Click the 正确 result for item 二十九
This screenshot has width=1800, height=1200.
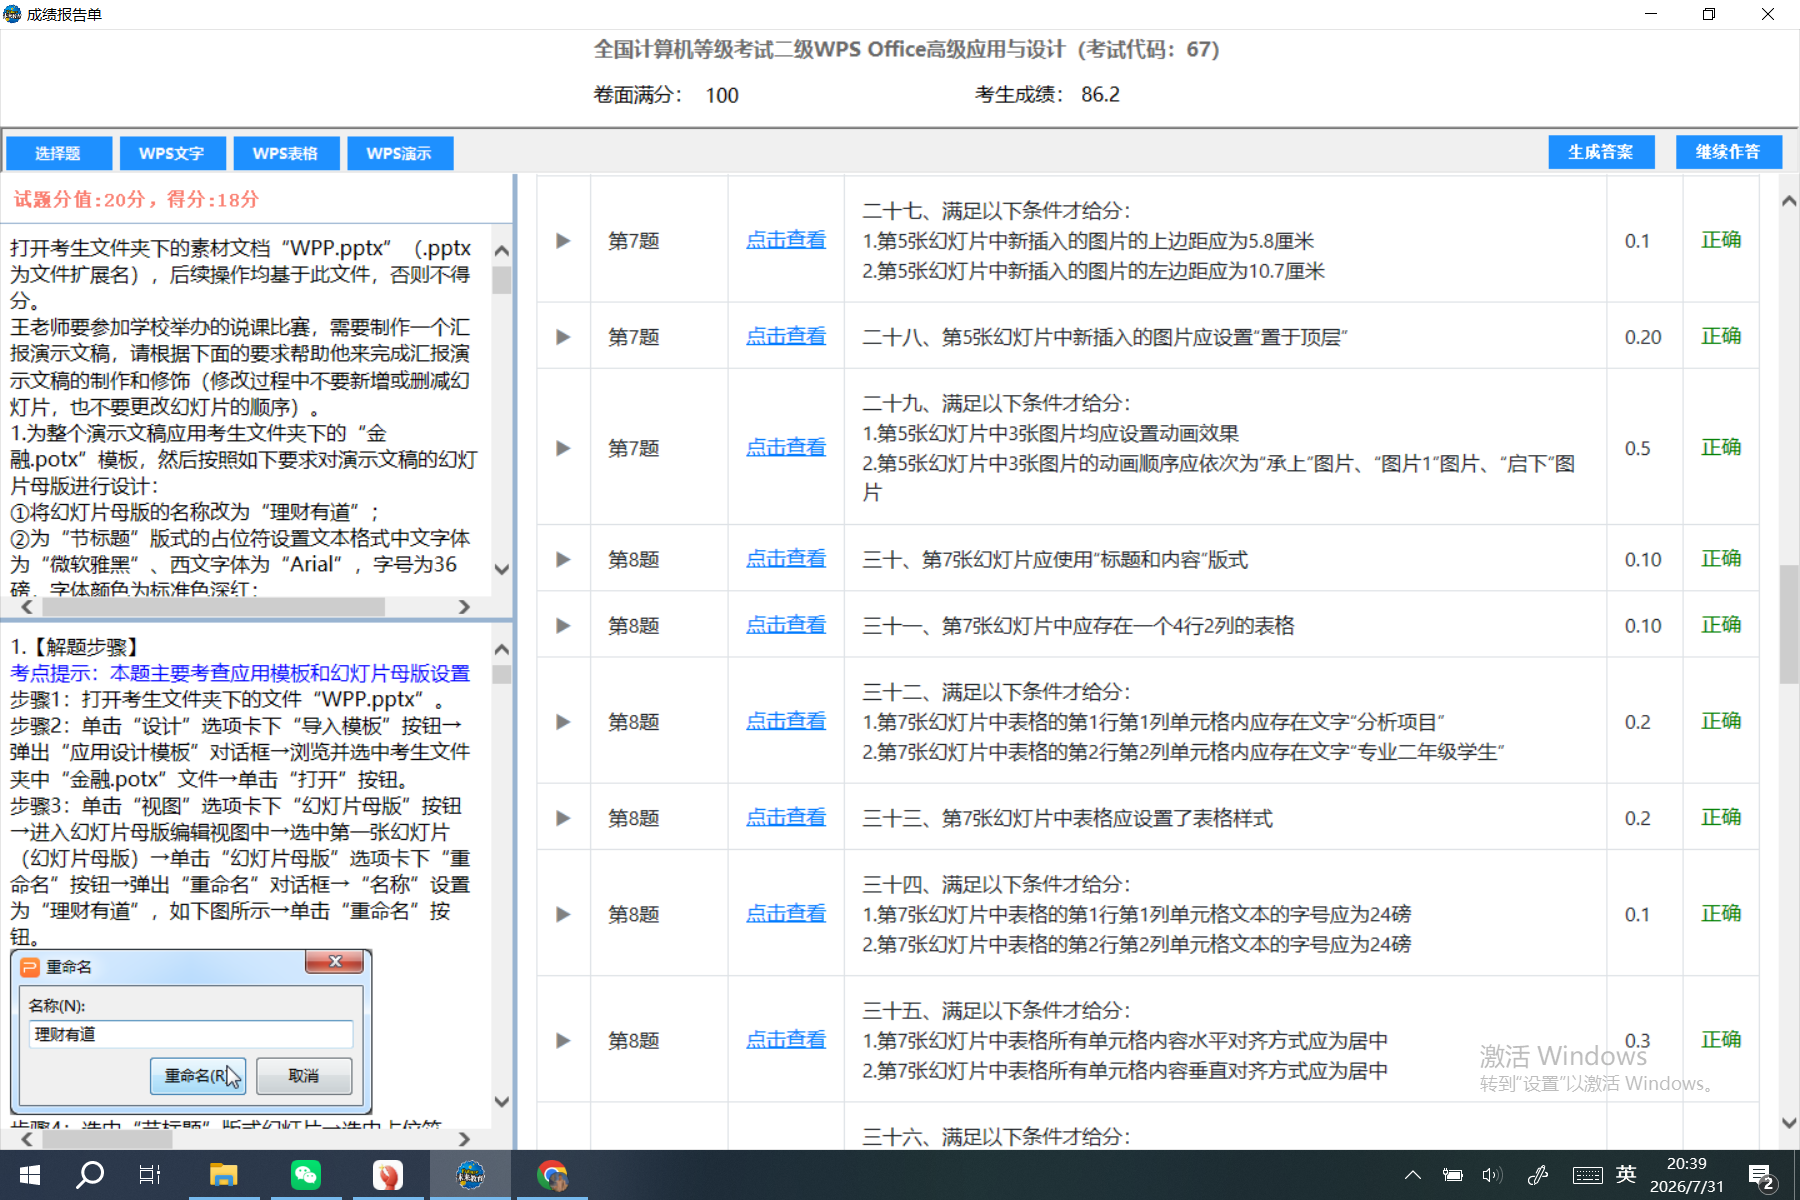(x=1721, y=447)
